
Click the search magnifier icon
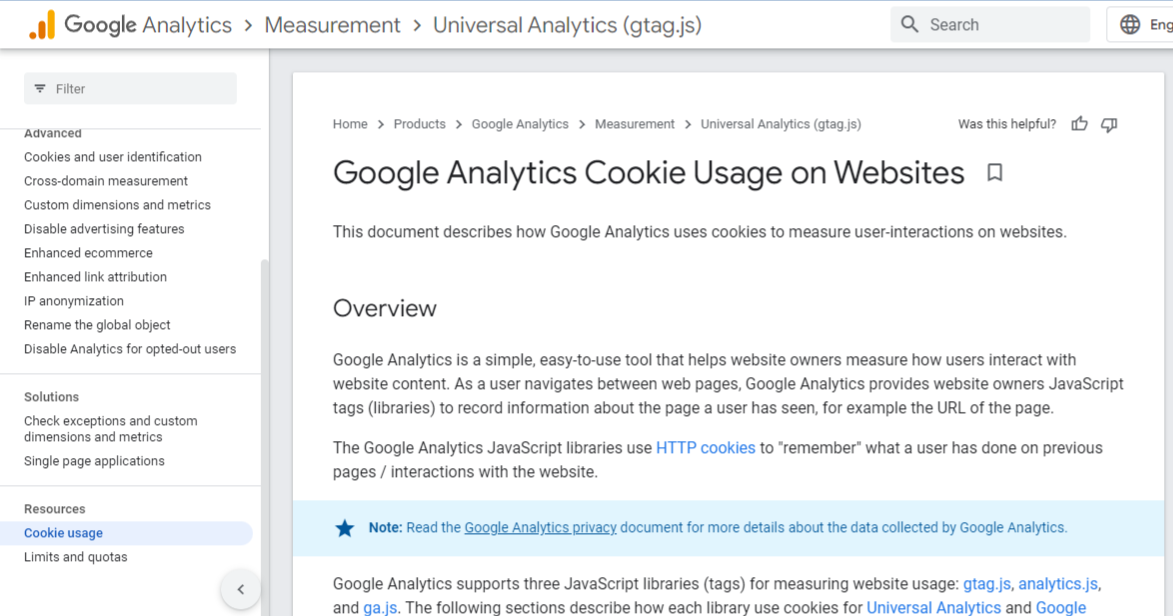pyautogui.click(x=909, y=25)
